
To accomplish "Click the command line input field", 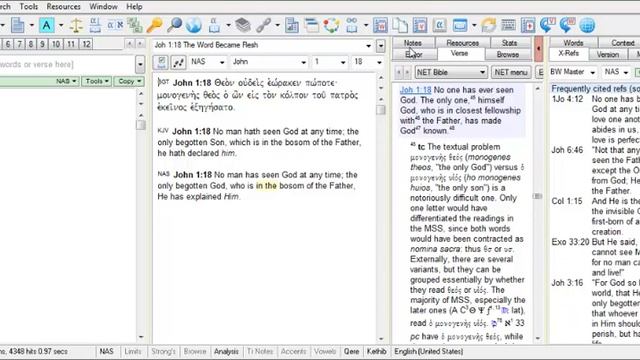I will [x=67, y=64].
